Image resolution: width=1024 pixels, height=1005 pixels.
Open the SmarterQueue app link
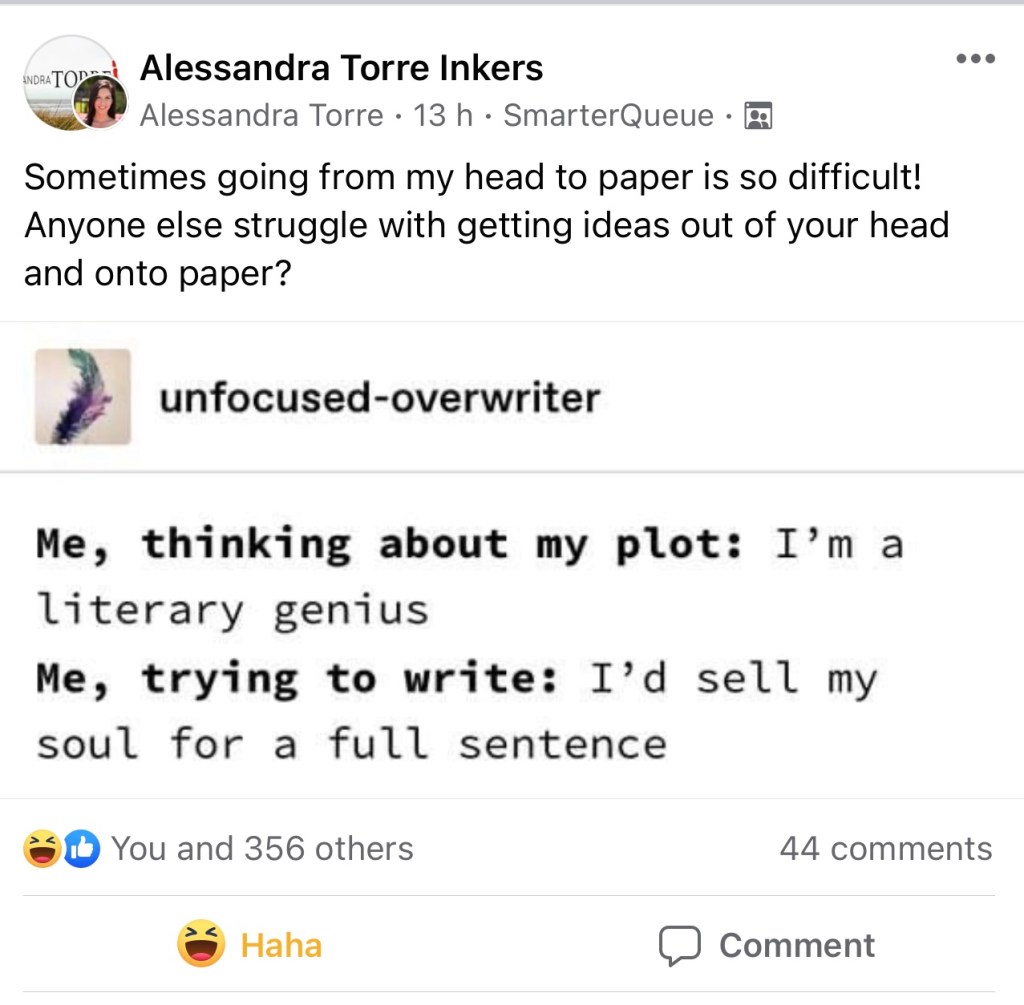(x=608, y=116)
